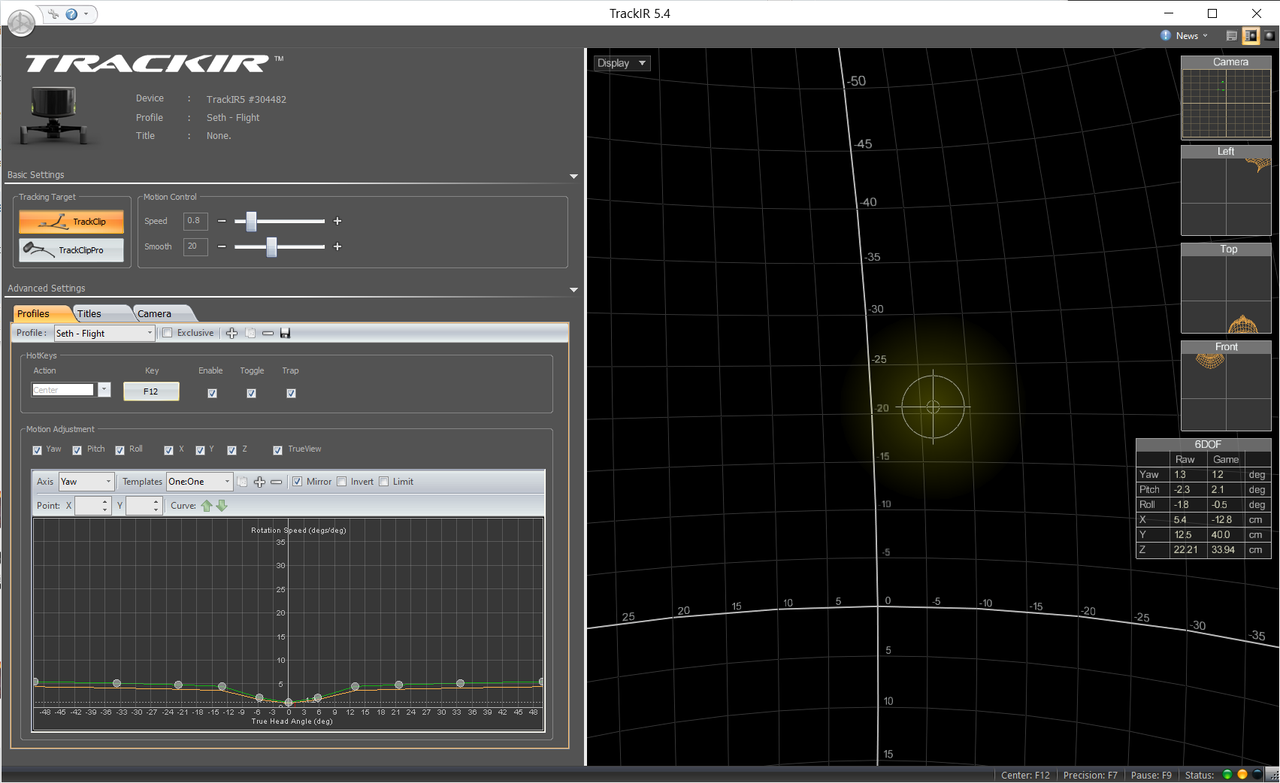1280x783 pixels.
Task: Click the tools icon in quick access toolbar
Action: pos(53,14)
